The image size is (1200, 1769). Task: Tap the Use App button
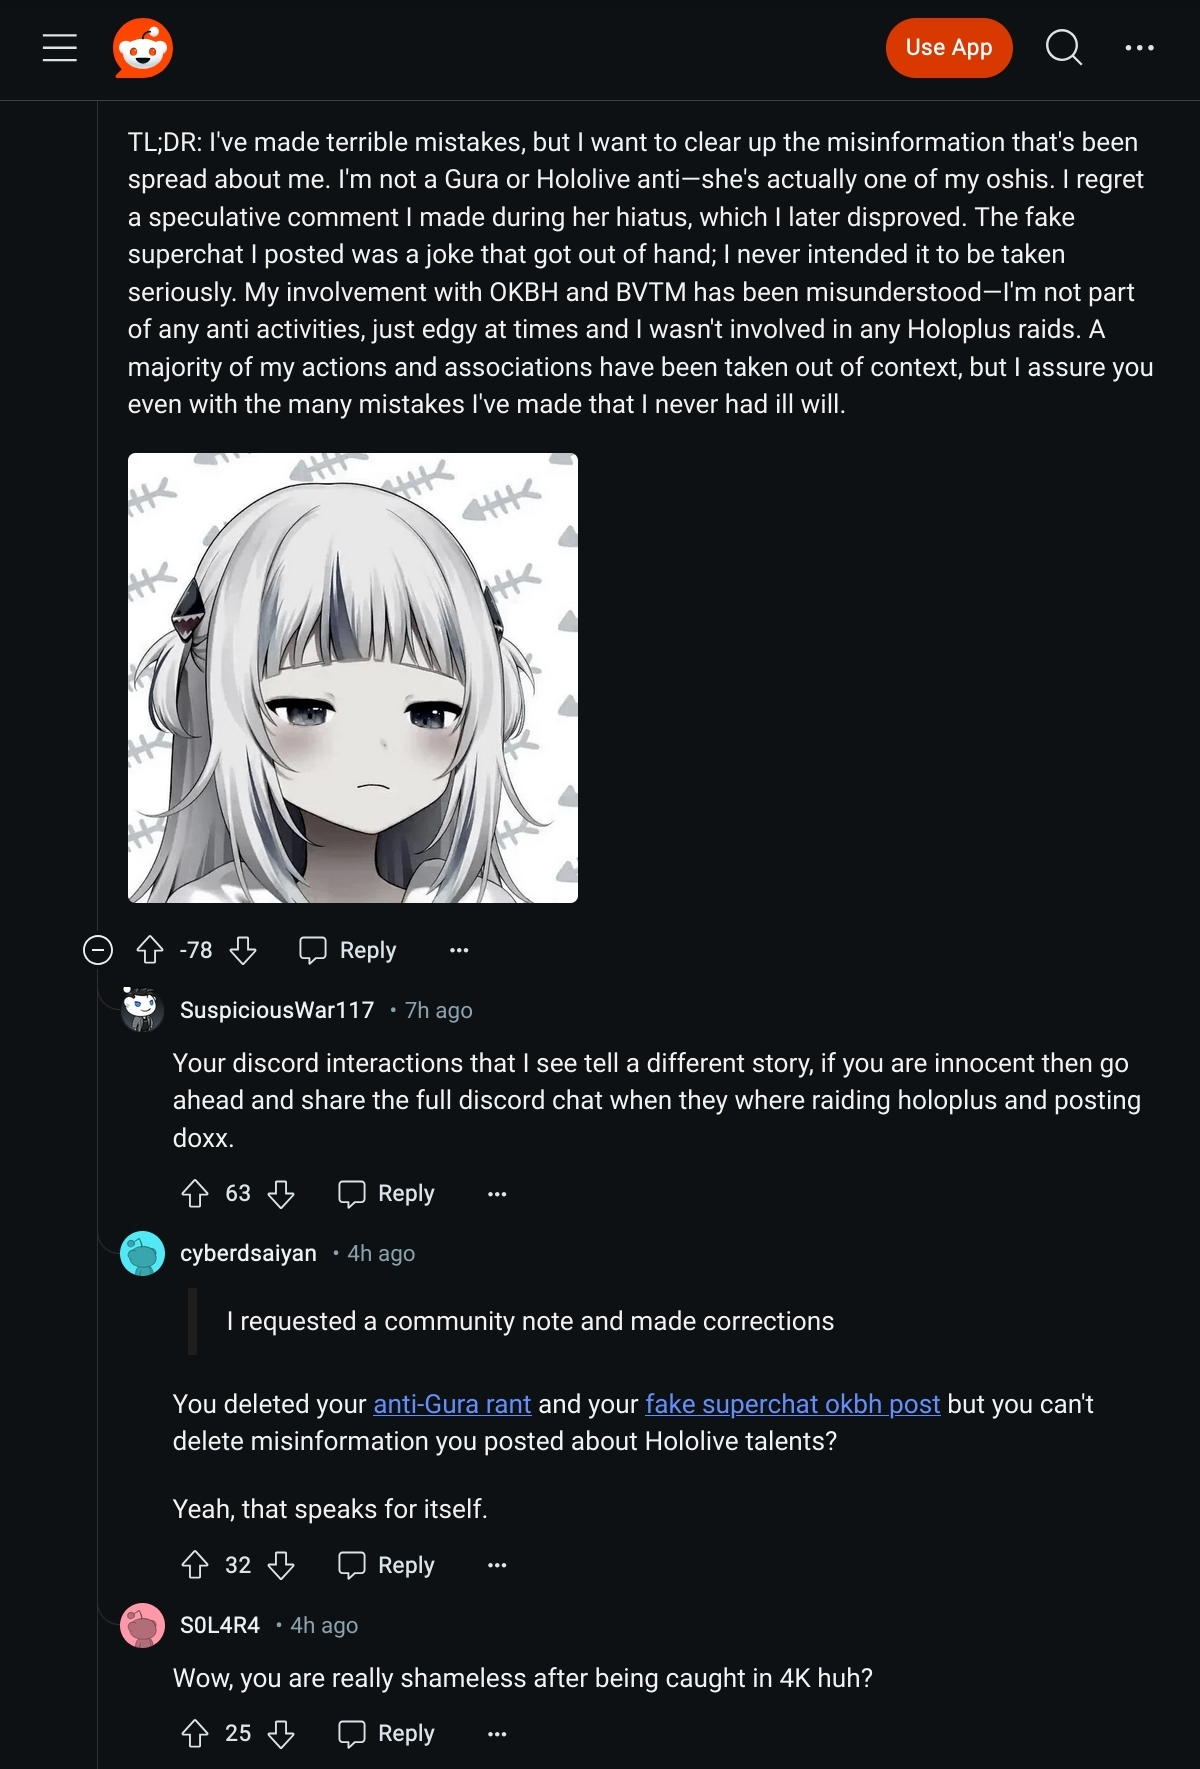[949, 48]
